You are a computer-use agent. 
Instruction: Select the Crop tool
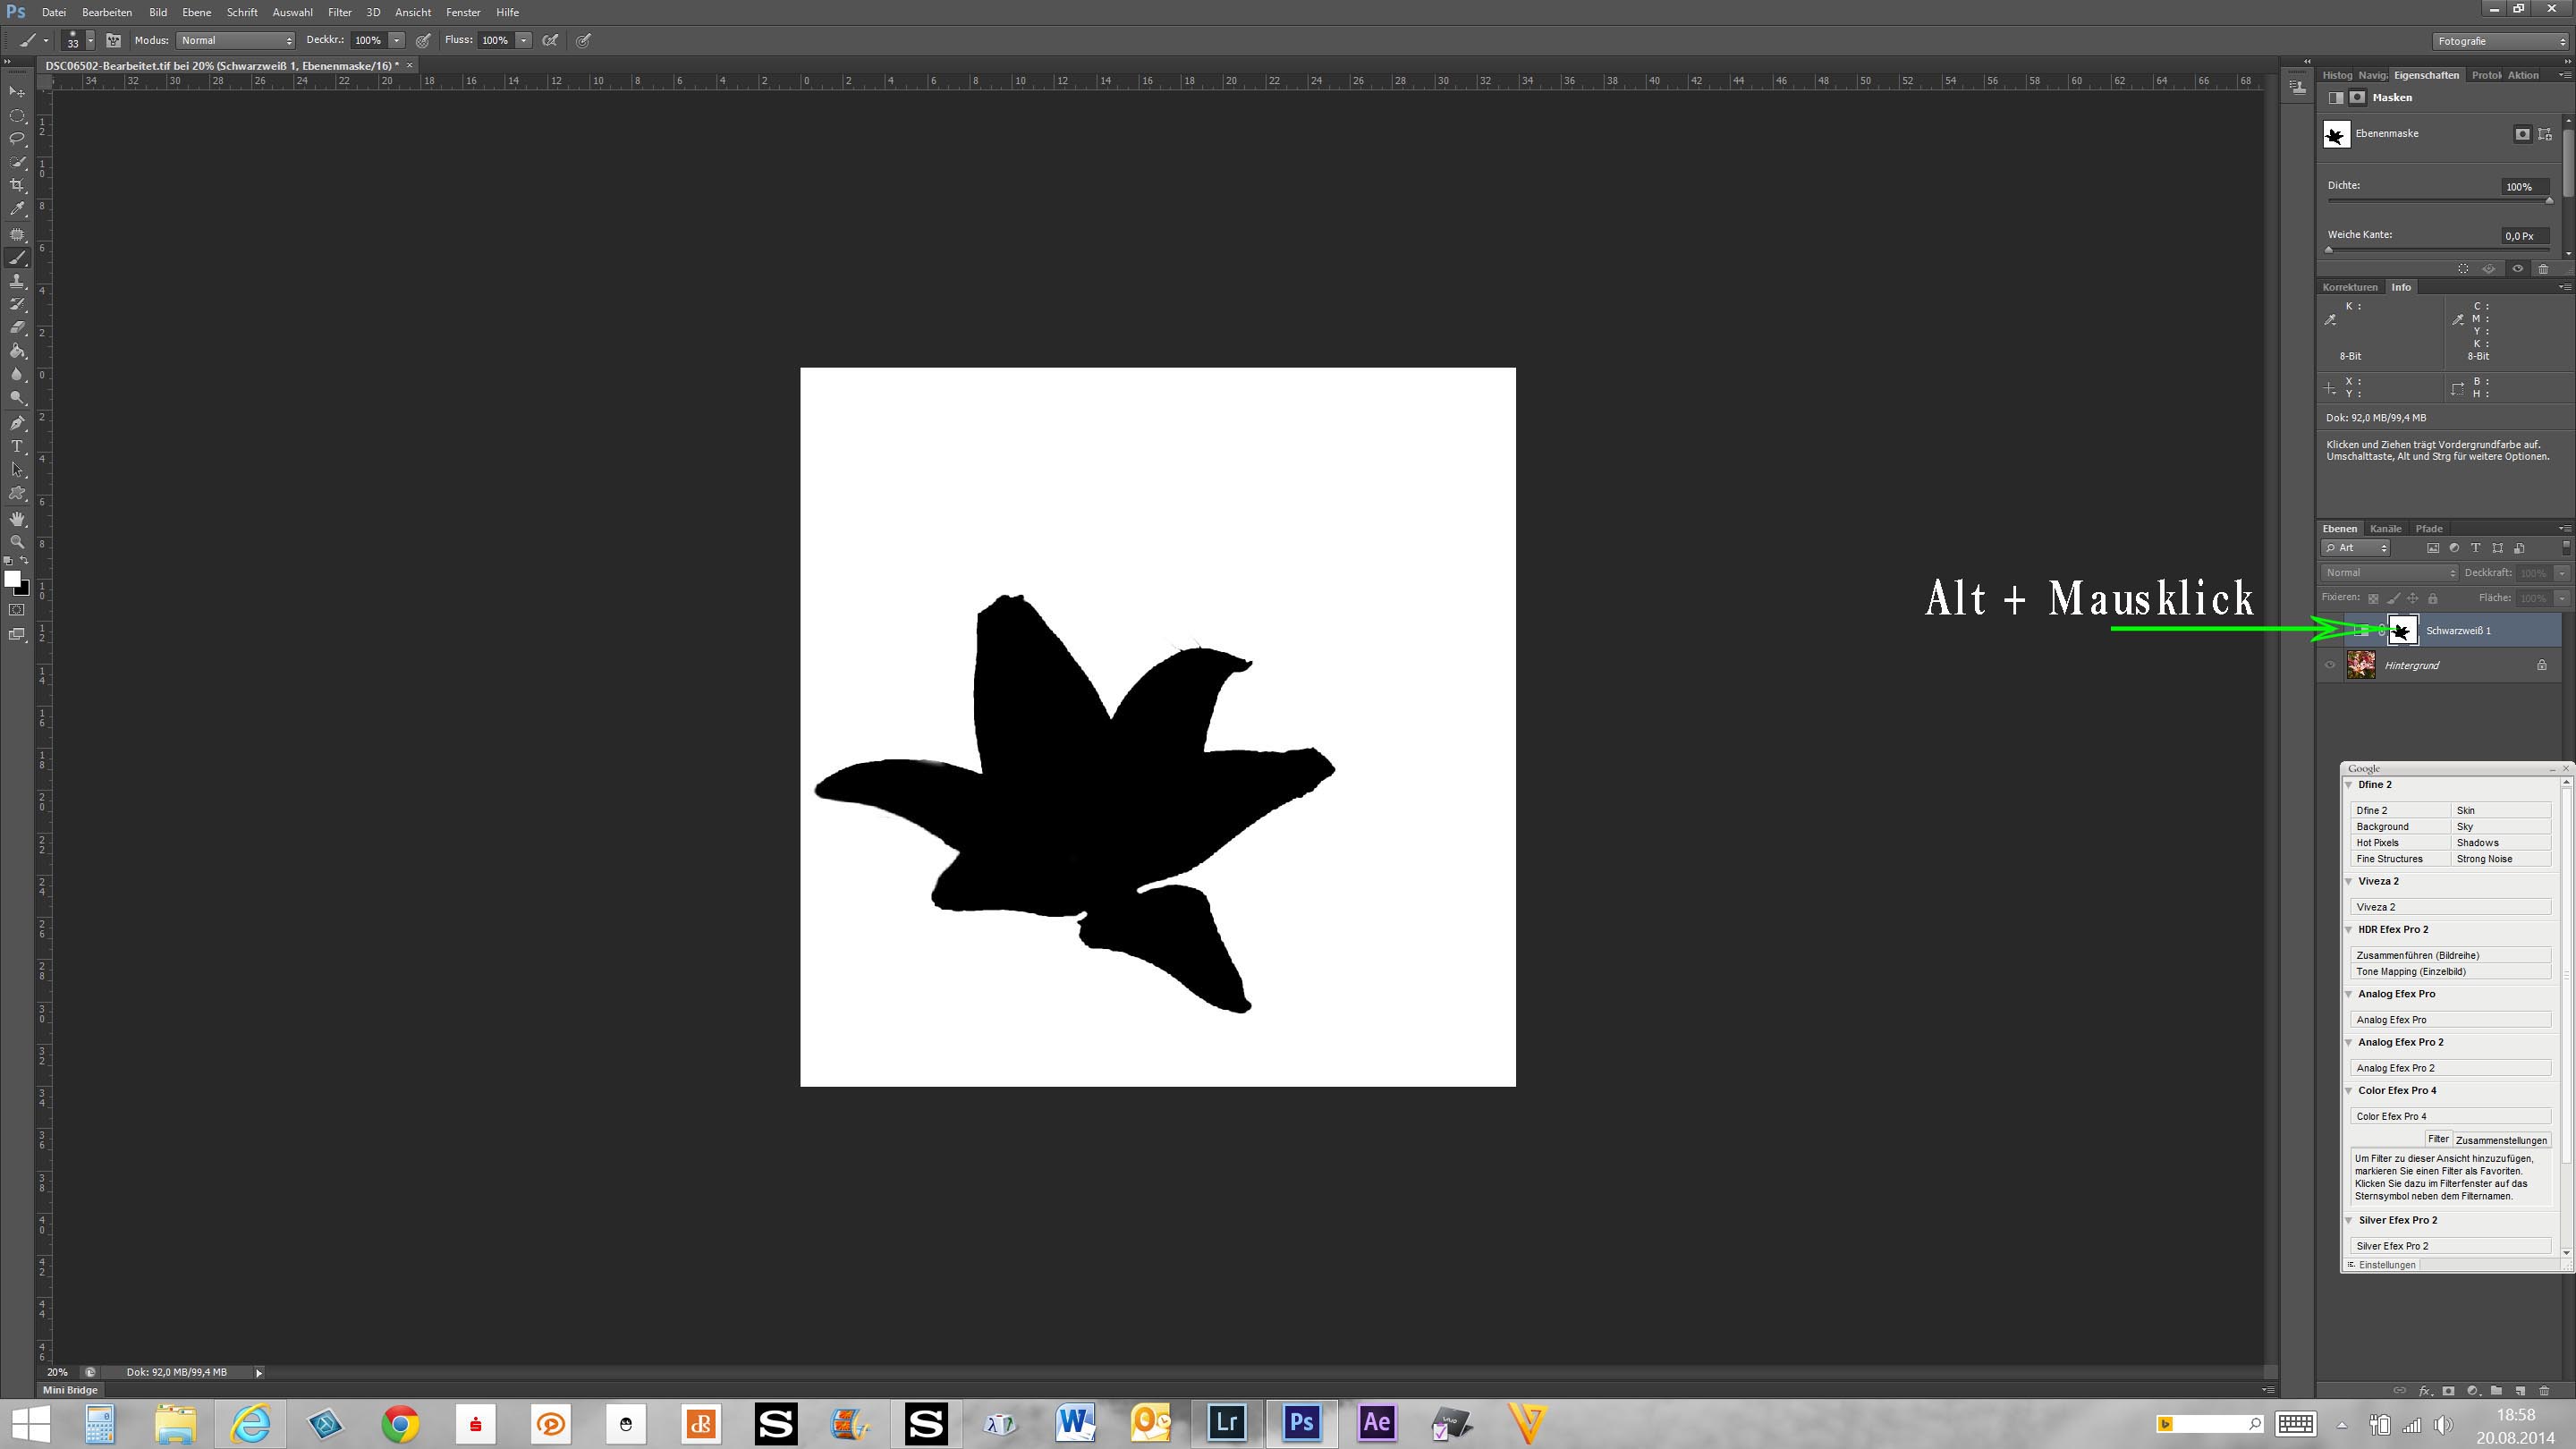coord(17,186)
